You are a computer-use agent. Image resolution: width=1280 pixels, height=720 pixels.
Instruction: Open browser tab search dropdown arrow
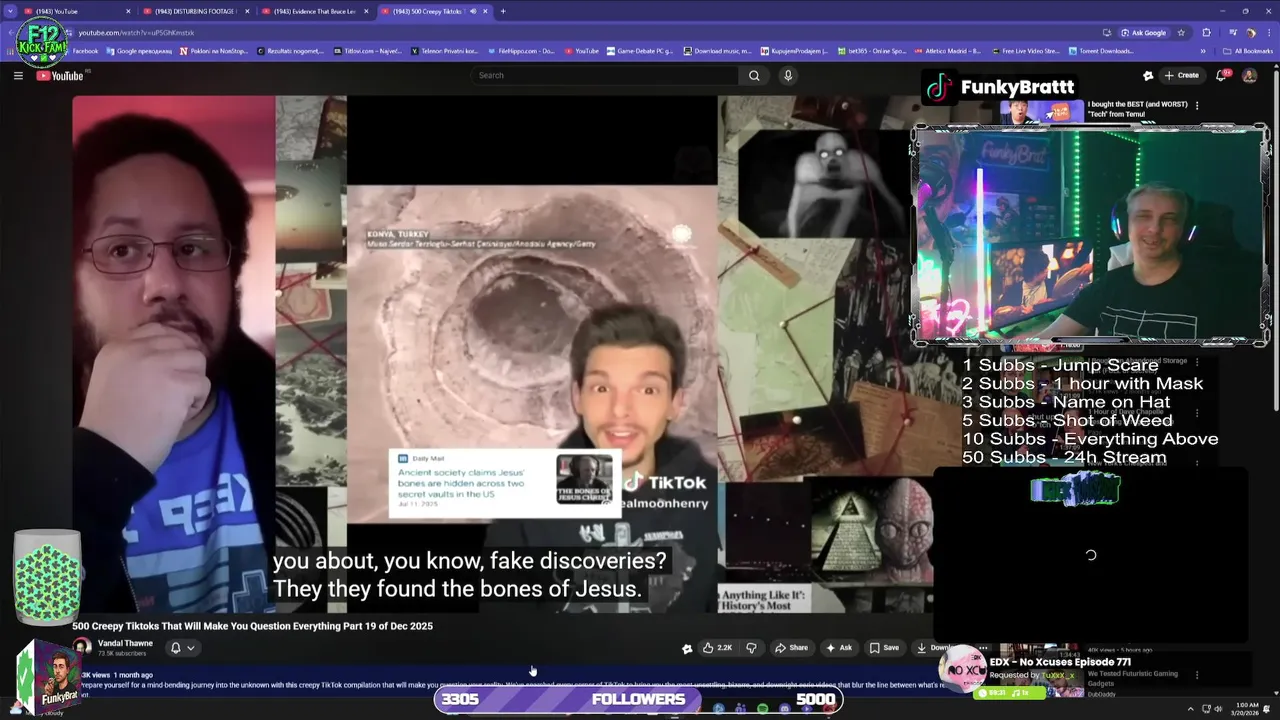point(10,11)
